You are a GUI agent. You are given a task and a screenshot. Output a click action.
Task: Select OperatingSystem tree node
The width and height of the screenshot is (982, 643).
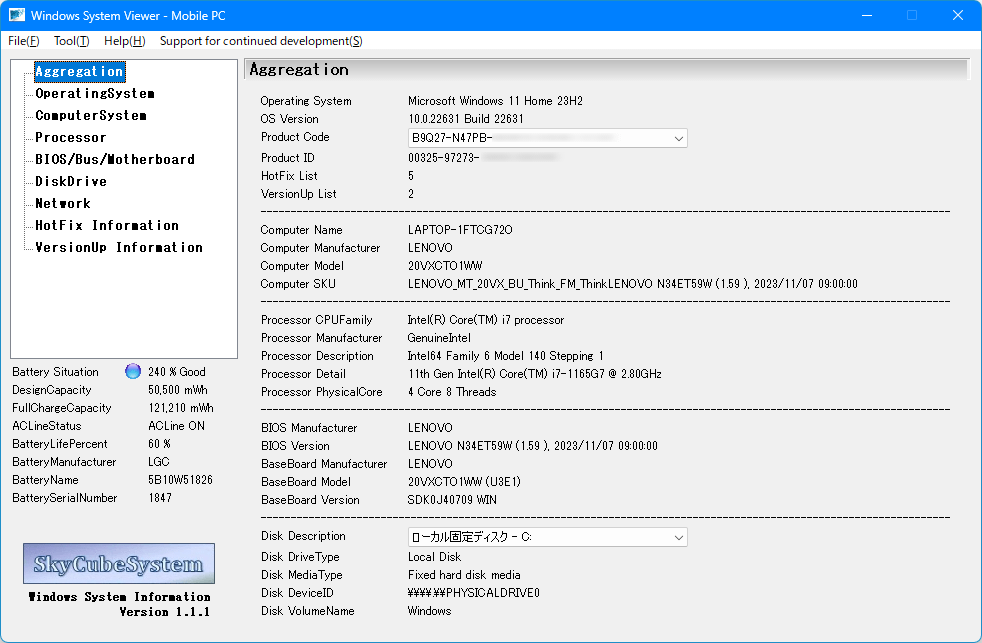(95, 93)
